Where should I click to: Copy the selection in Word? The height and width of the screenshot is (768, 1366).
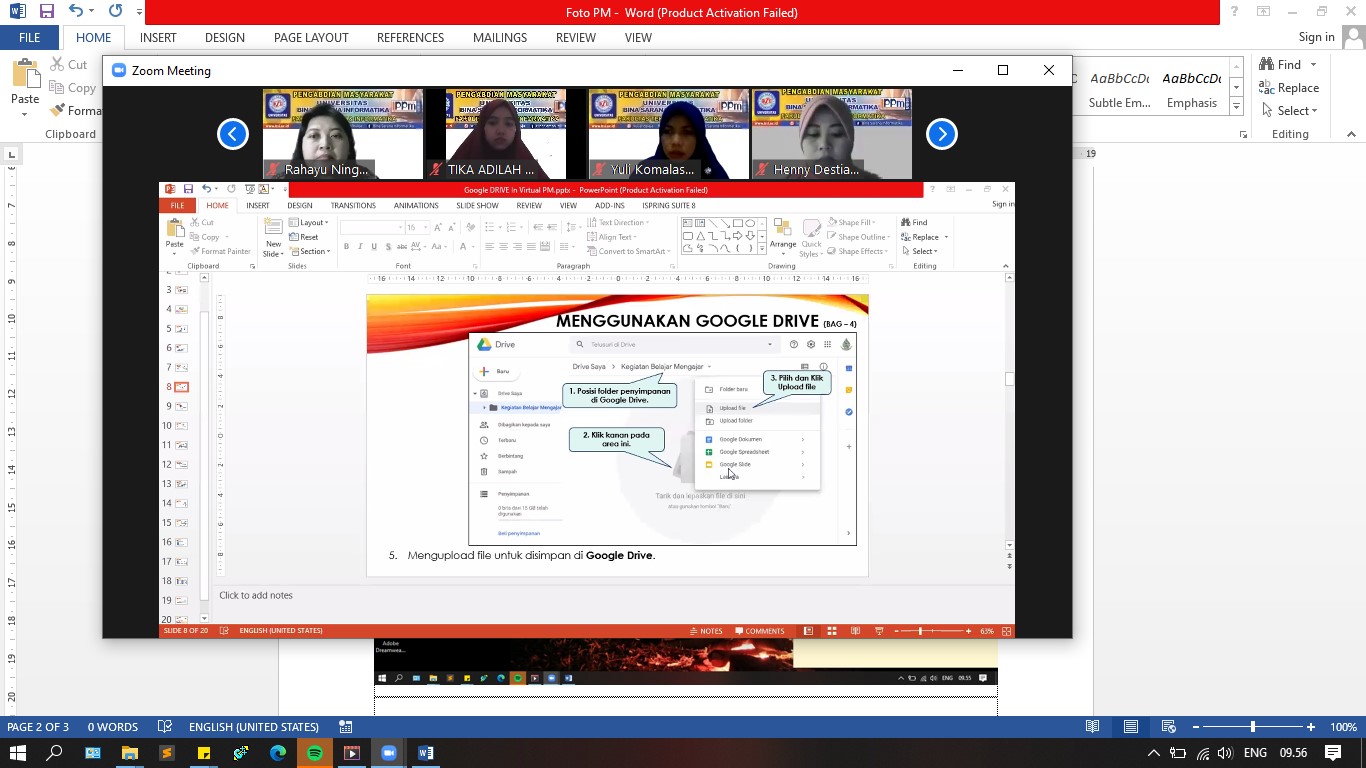73,87
